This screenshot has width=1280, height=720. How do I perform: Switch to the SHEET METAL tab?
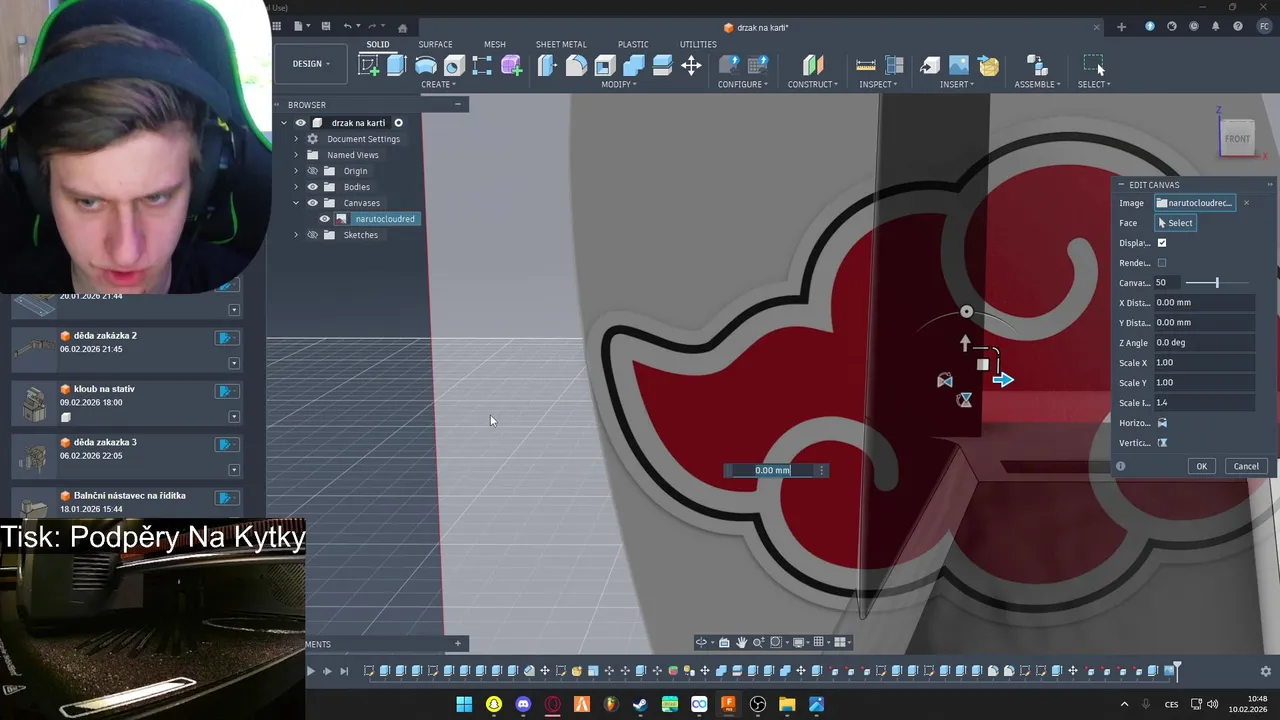(x=561, y=44)
